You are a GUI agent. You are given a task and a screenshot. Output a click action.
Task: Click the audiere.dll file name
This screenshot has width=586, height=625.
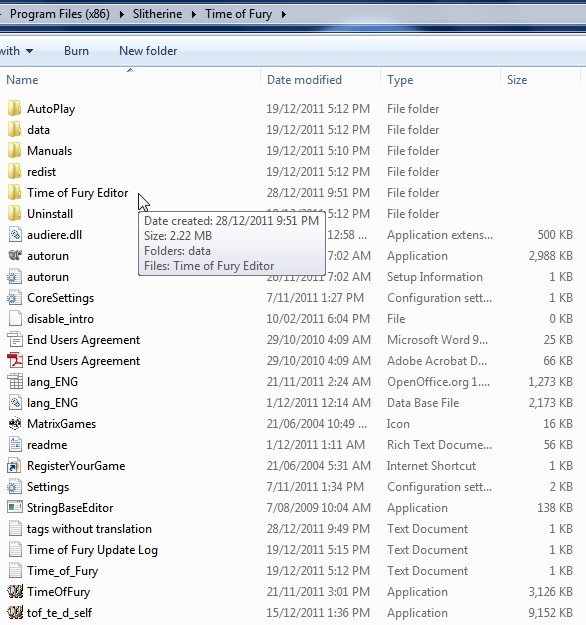click(55, 235)
